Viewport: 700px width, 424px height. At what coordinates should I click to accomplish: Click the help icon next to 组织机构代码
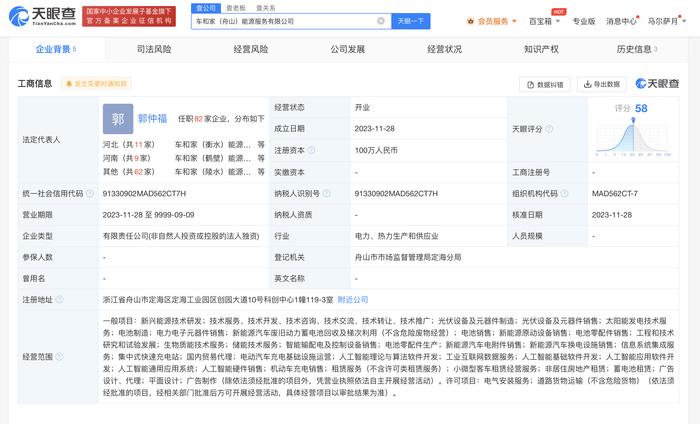tap(564, 193)
